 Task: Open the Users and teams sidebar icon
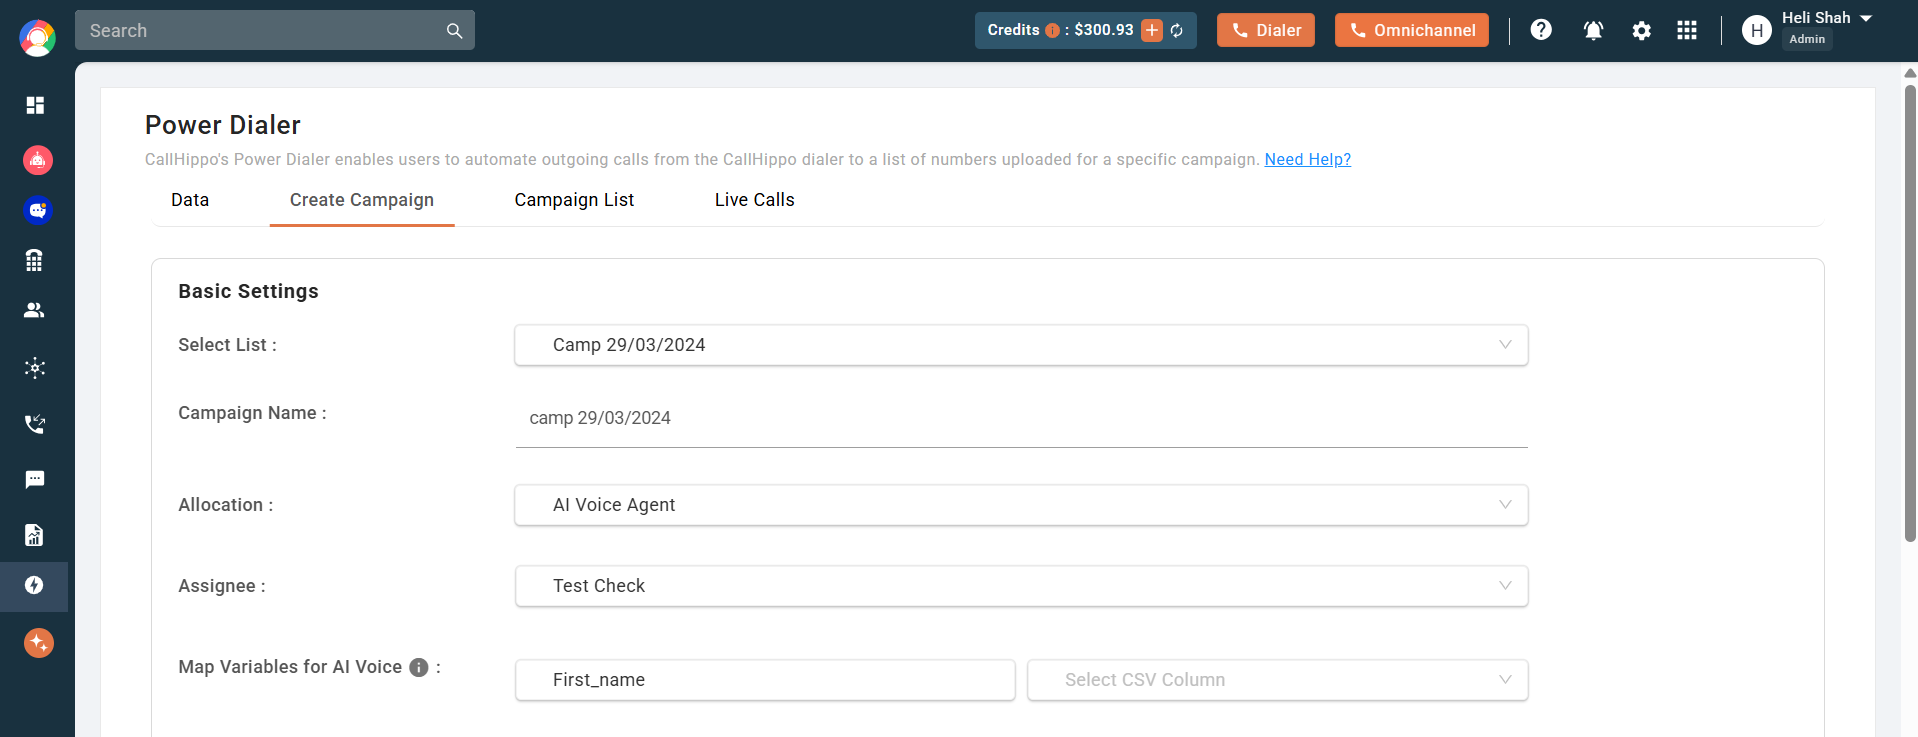tap(34, 310)
